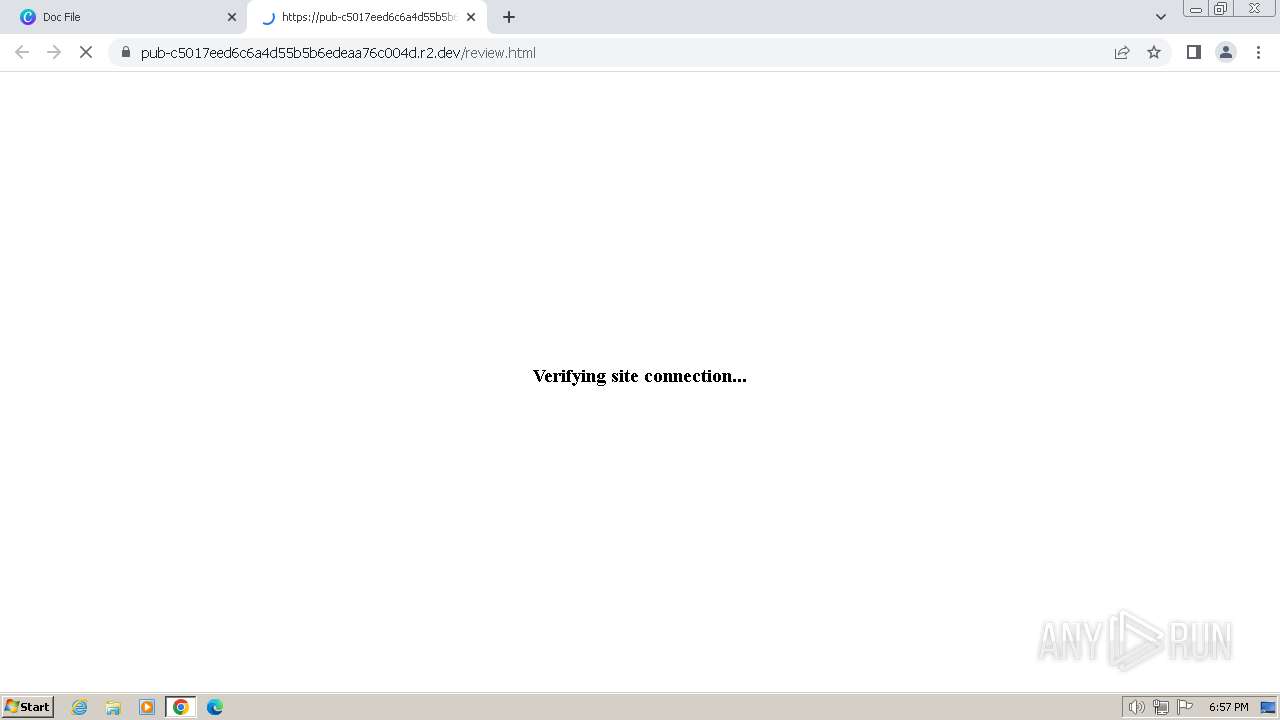1280x720 pixels.
Task: Click the 6:57 PM clock
Action: 1228,707
